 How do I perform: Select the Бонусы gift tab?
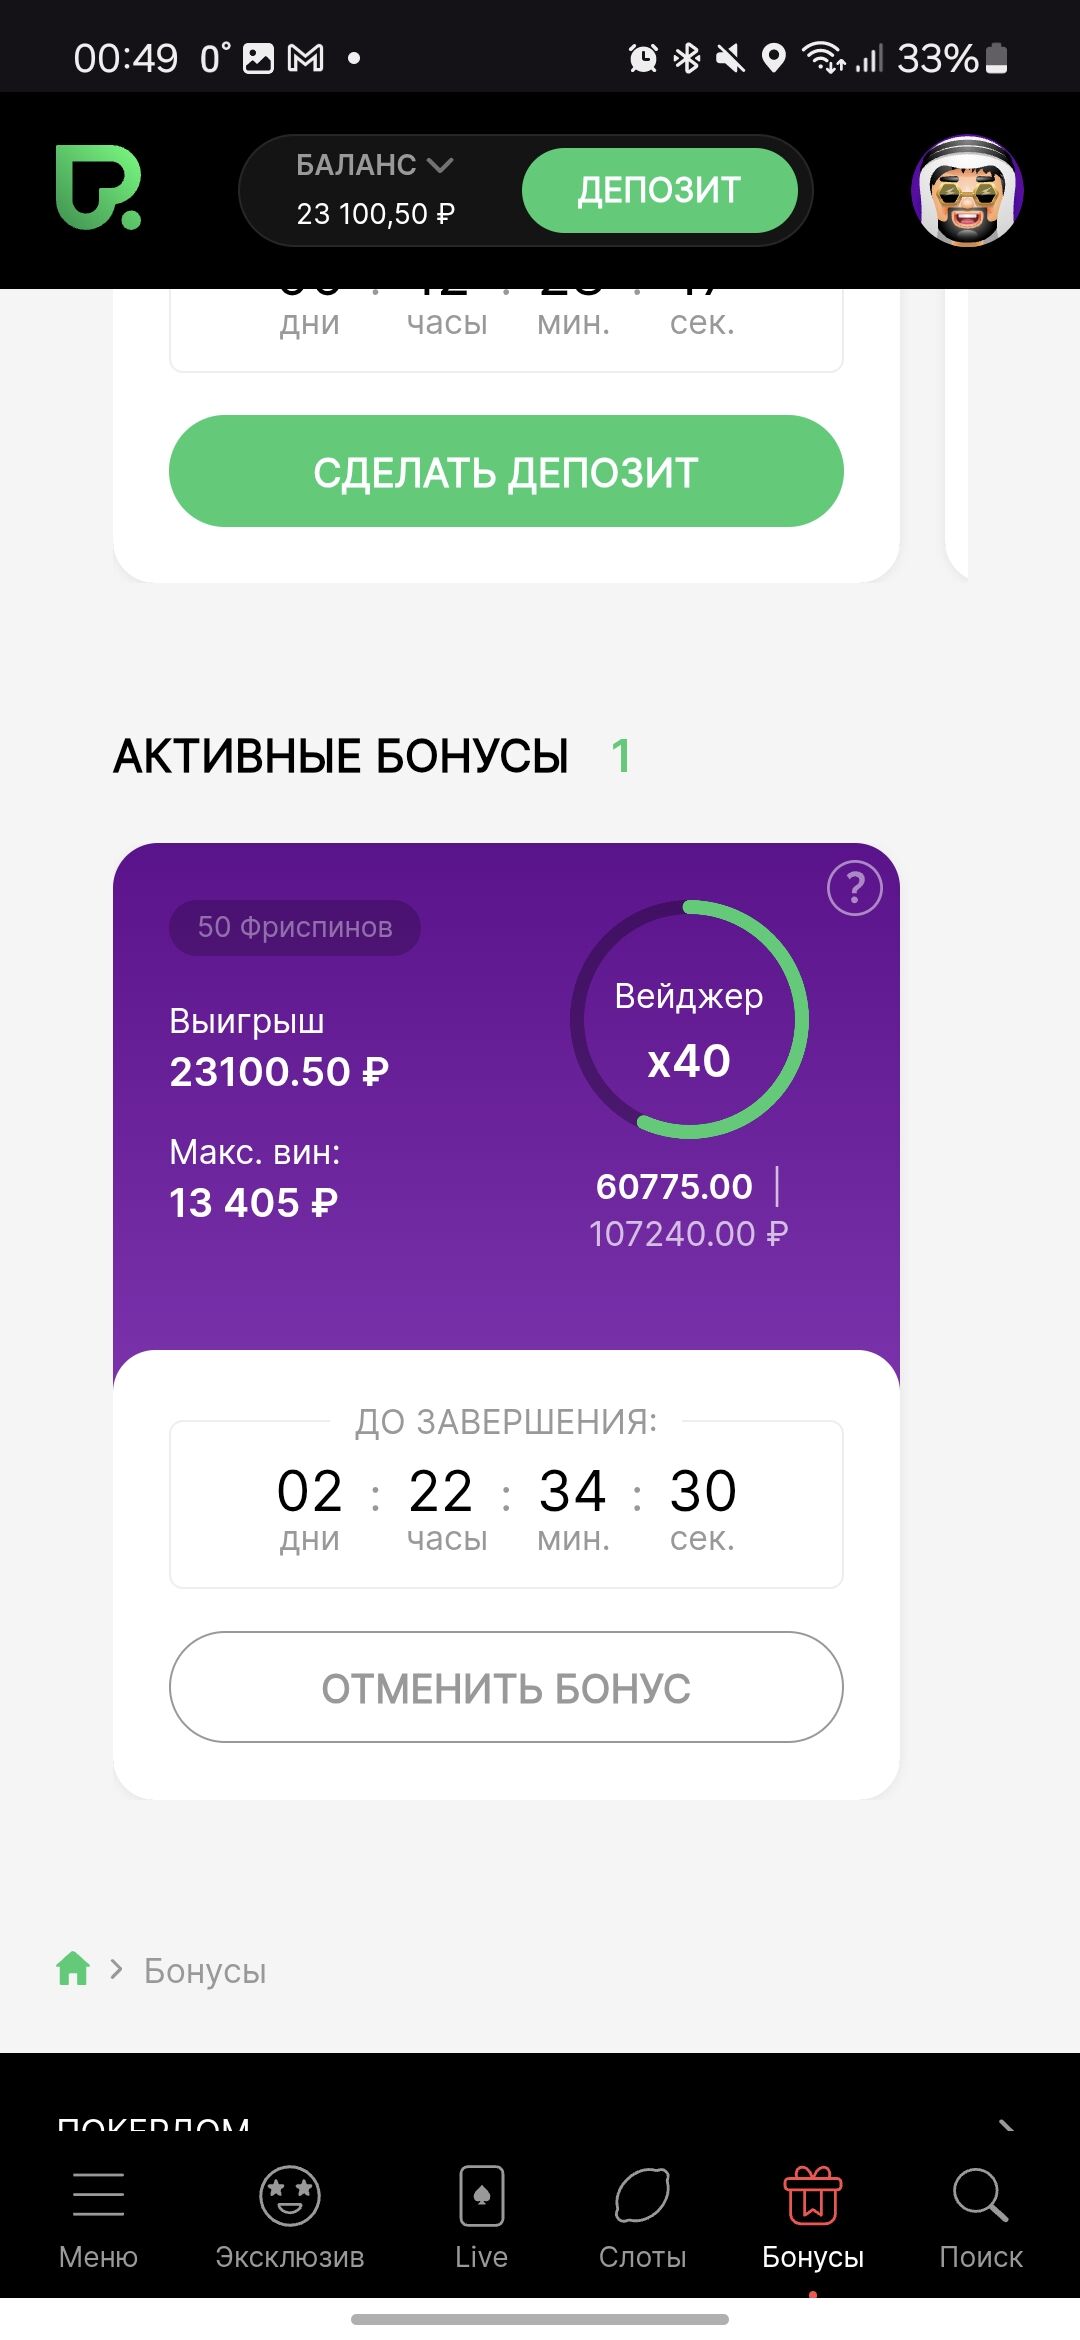(813, 2216)
